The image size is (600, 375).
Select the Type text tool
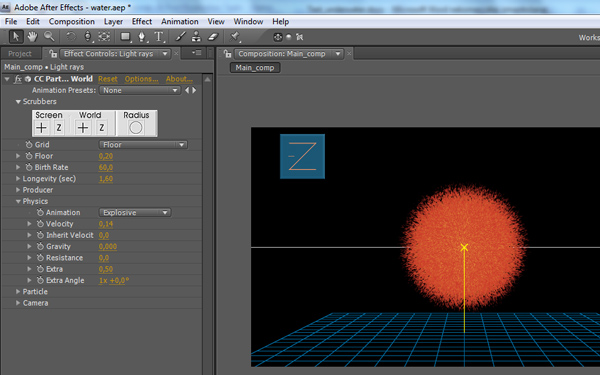pos(159,37)
